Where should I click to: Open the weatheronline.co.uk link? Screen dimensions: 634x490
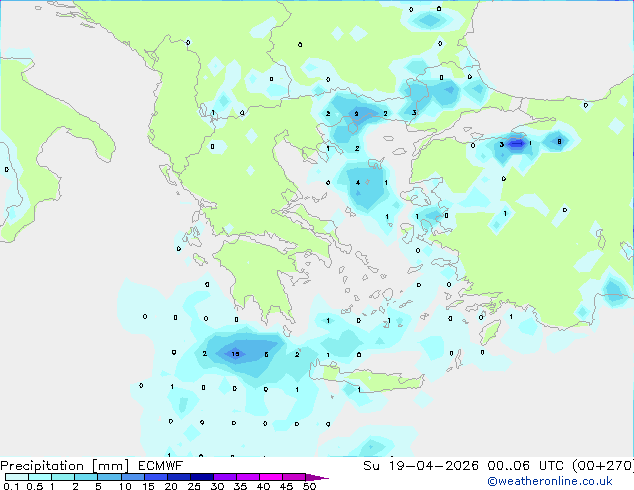click(x=550, y=481)
